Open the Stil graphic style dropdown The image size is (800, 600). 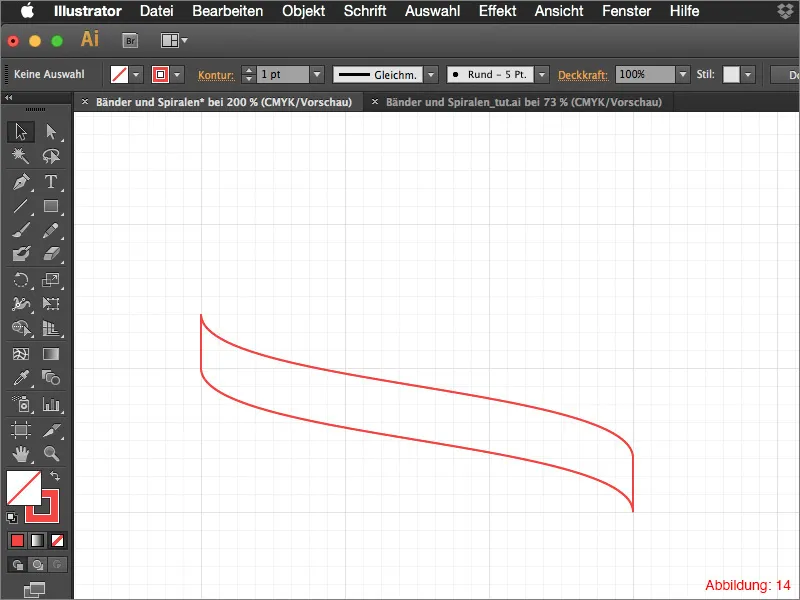pos(748,74)
